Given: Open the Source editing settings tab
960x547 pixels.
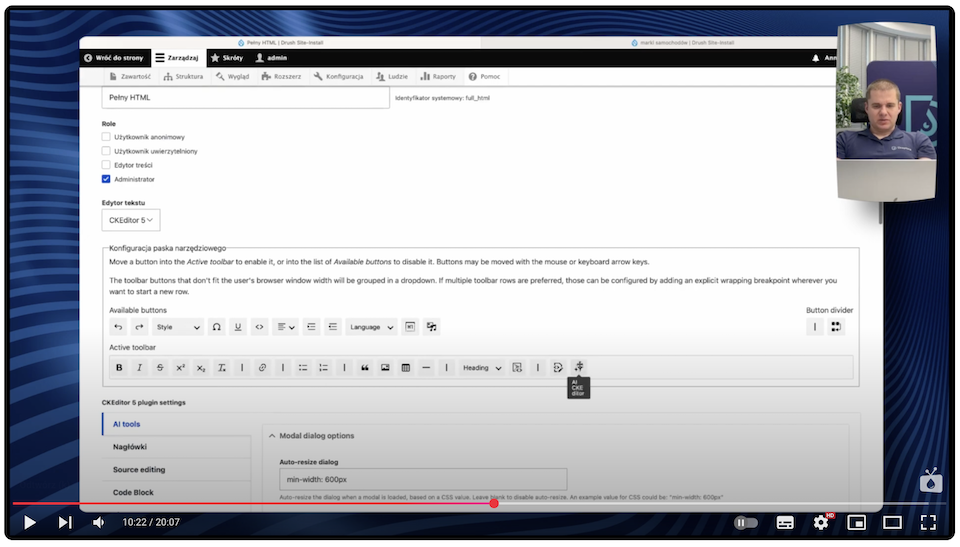Looking at the screenshot, I should coord(177,470).
